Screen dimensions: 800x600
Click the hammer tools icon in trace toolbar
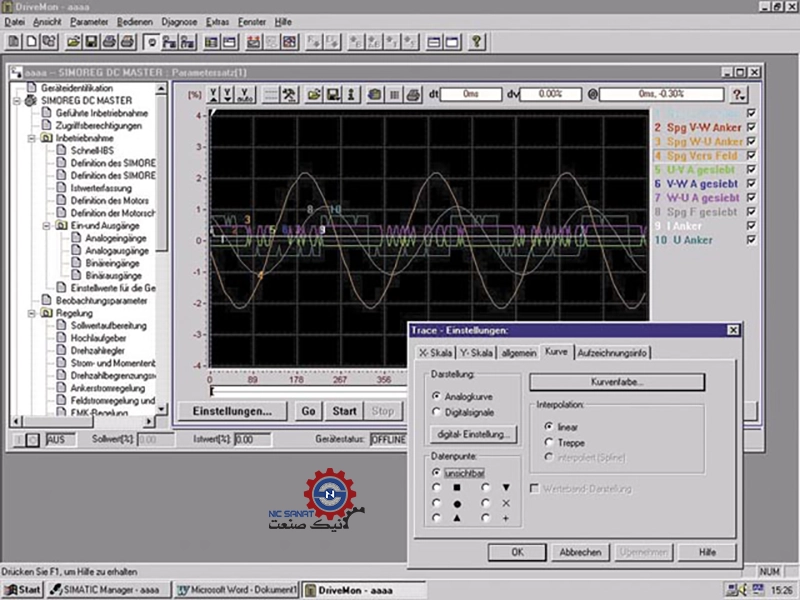pyautogui.click(x=291, y=95)
